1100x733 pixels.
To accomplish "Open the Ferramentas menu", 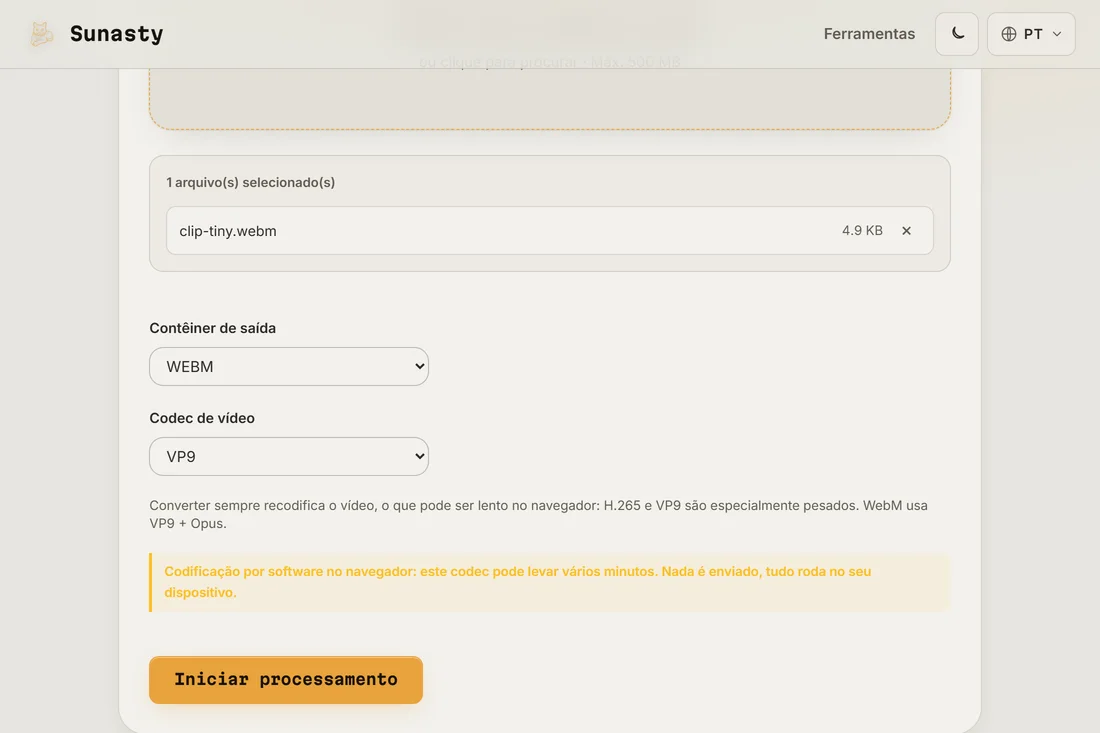I will point(869,34).
